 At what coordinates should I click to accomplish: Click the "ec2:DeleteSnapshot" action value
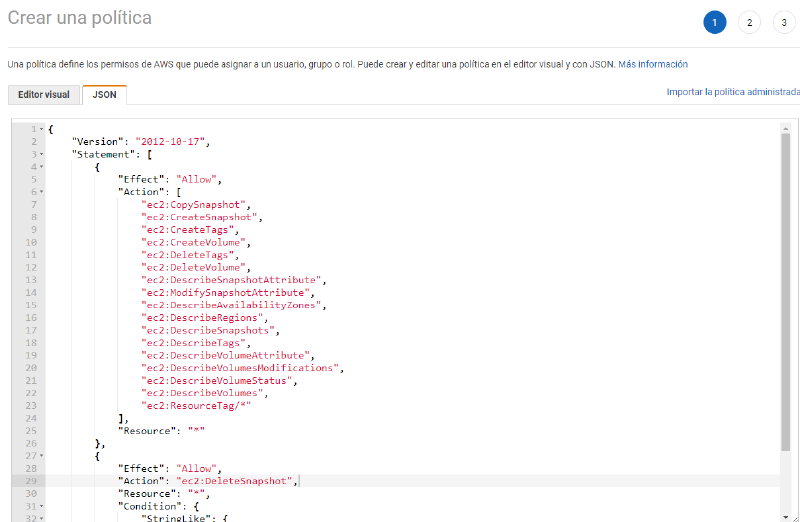(x=234, y=481)
